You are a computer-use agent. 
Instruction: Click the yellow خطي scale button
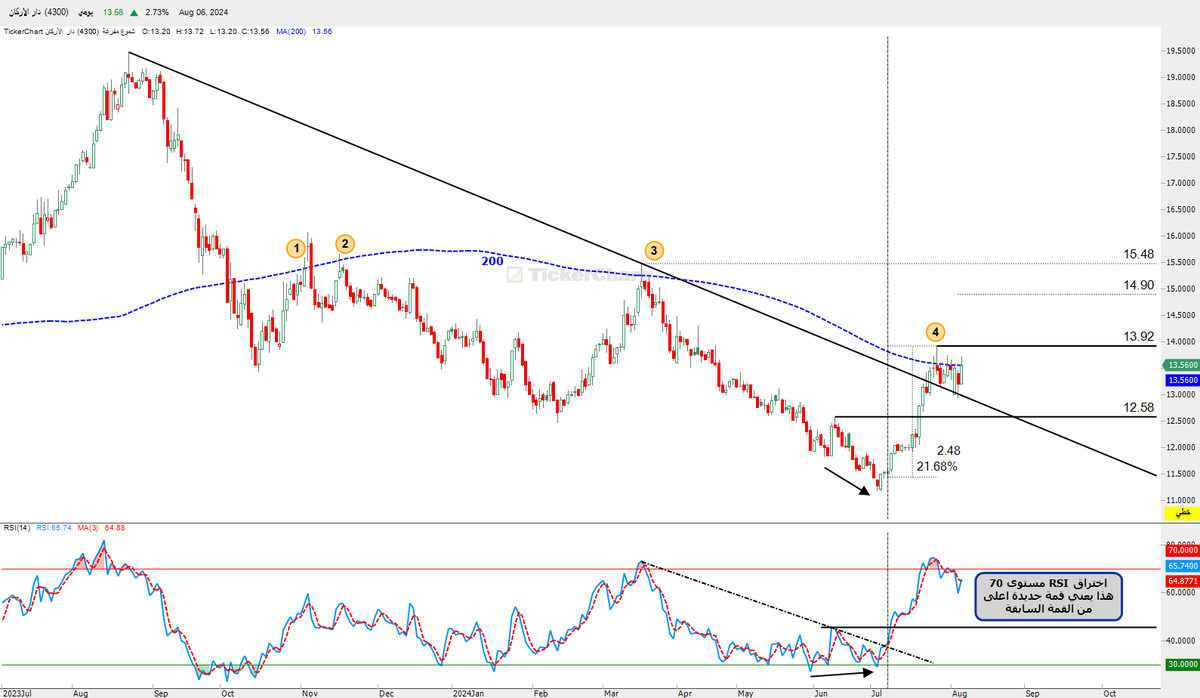tap(1182, 512)
